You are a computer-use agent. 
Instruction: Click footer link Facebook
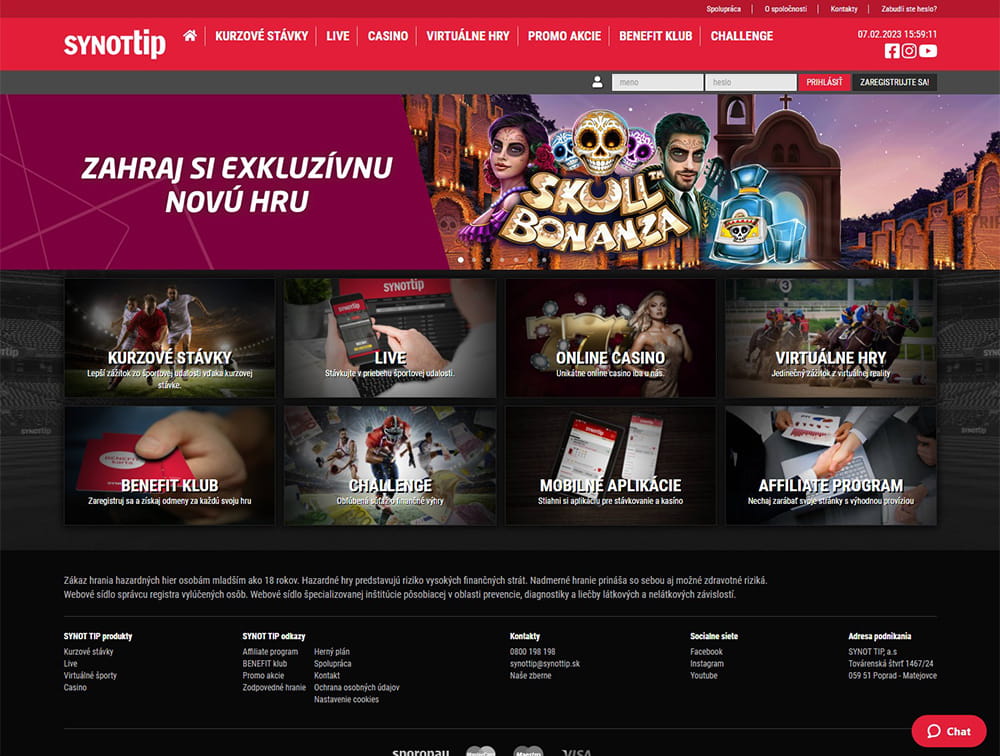tap(706, 651)
